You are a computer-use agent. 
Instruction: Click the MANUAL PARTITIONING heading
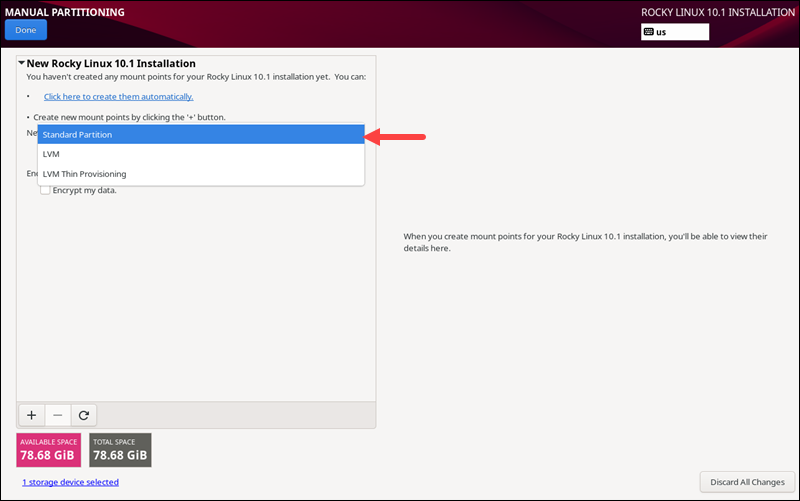click(x=65, y=12)
